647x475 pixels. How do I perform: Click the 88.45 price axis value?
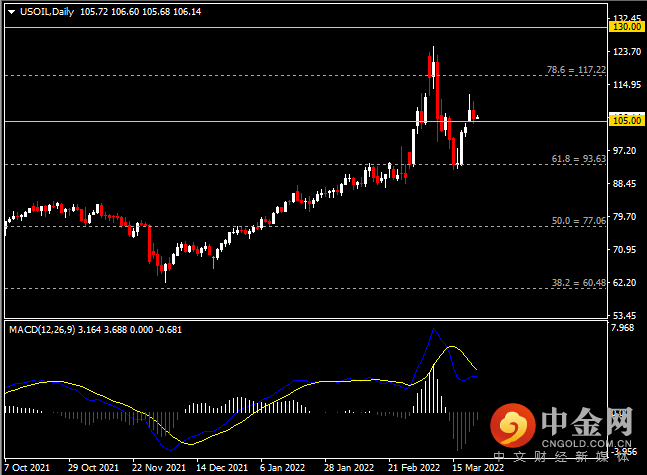[x=625, y=183]
